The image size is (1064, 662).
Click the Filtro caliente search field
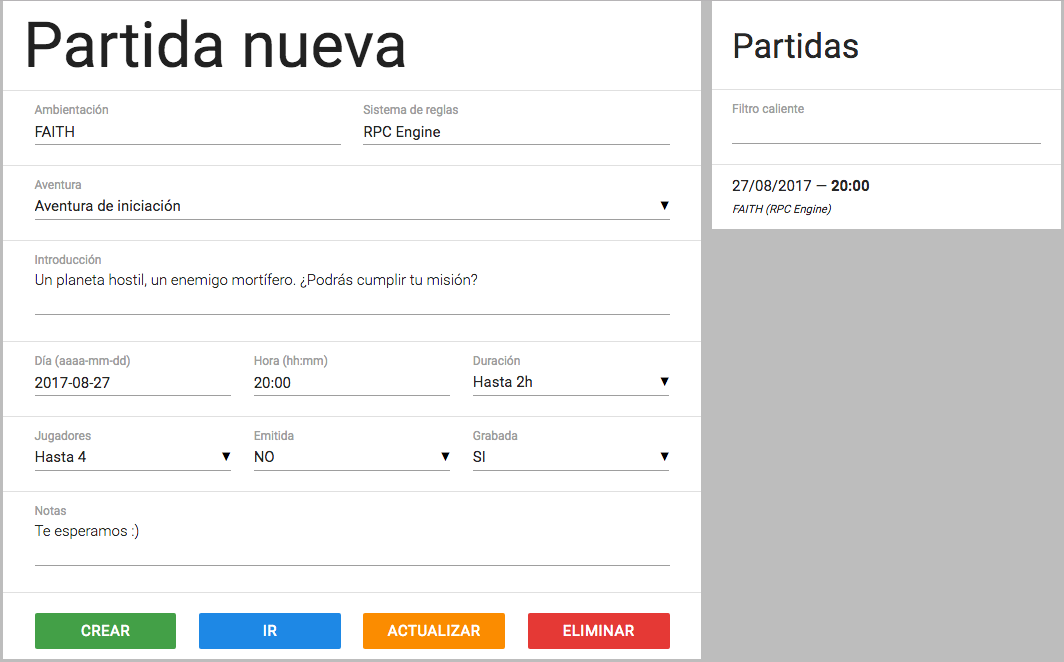coord(886,131)
